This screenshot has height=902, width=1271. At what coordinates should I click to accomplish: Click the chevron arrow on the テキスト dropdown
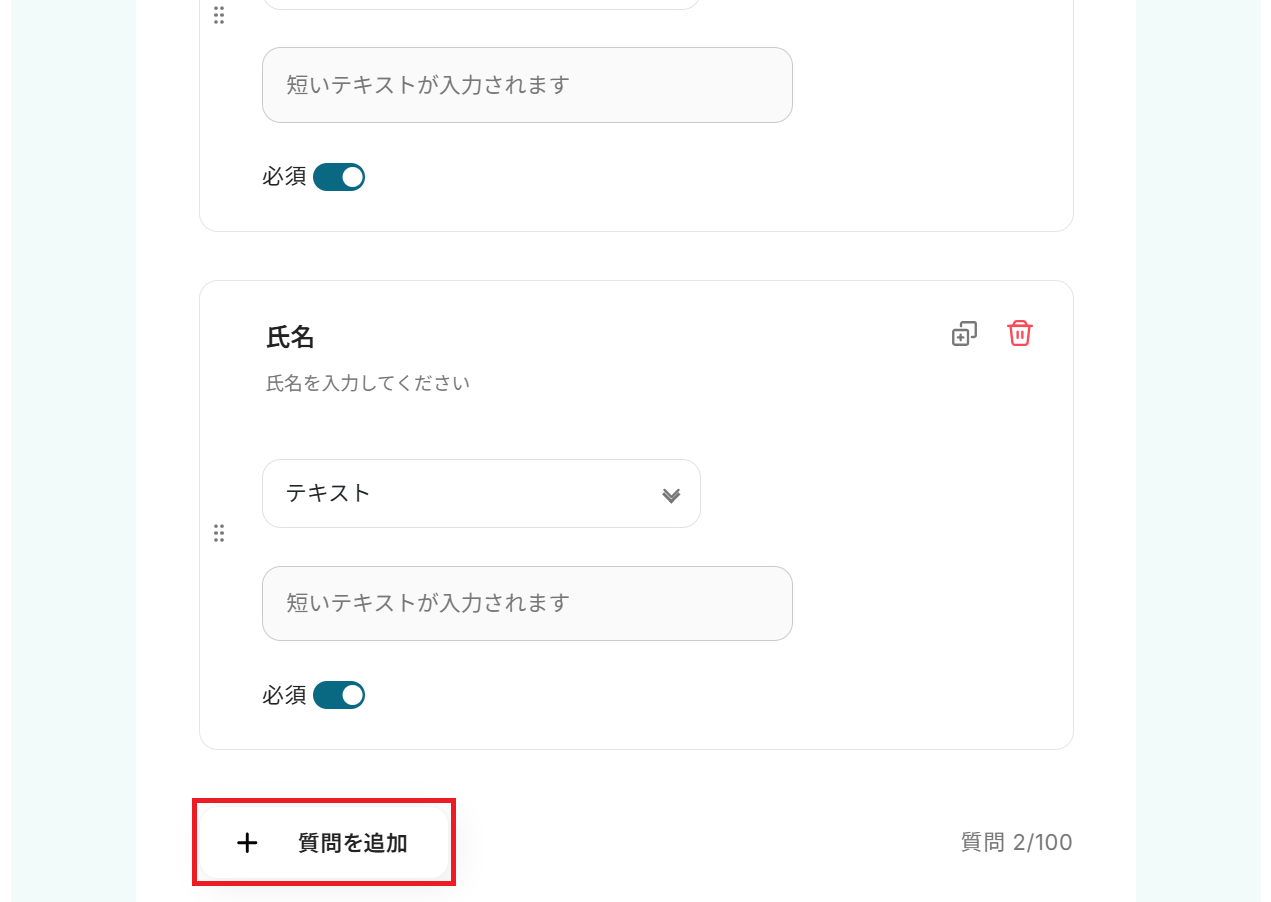(671, 495)
